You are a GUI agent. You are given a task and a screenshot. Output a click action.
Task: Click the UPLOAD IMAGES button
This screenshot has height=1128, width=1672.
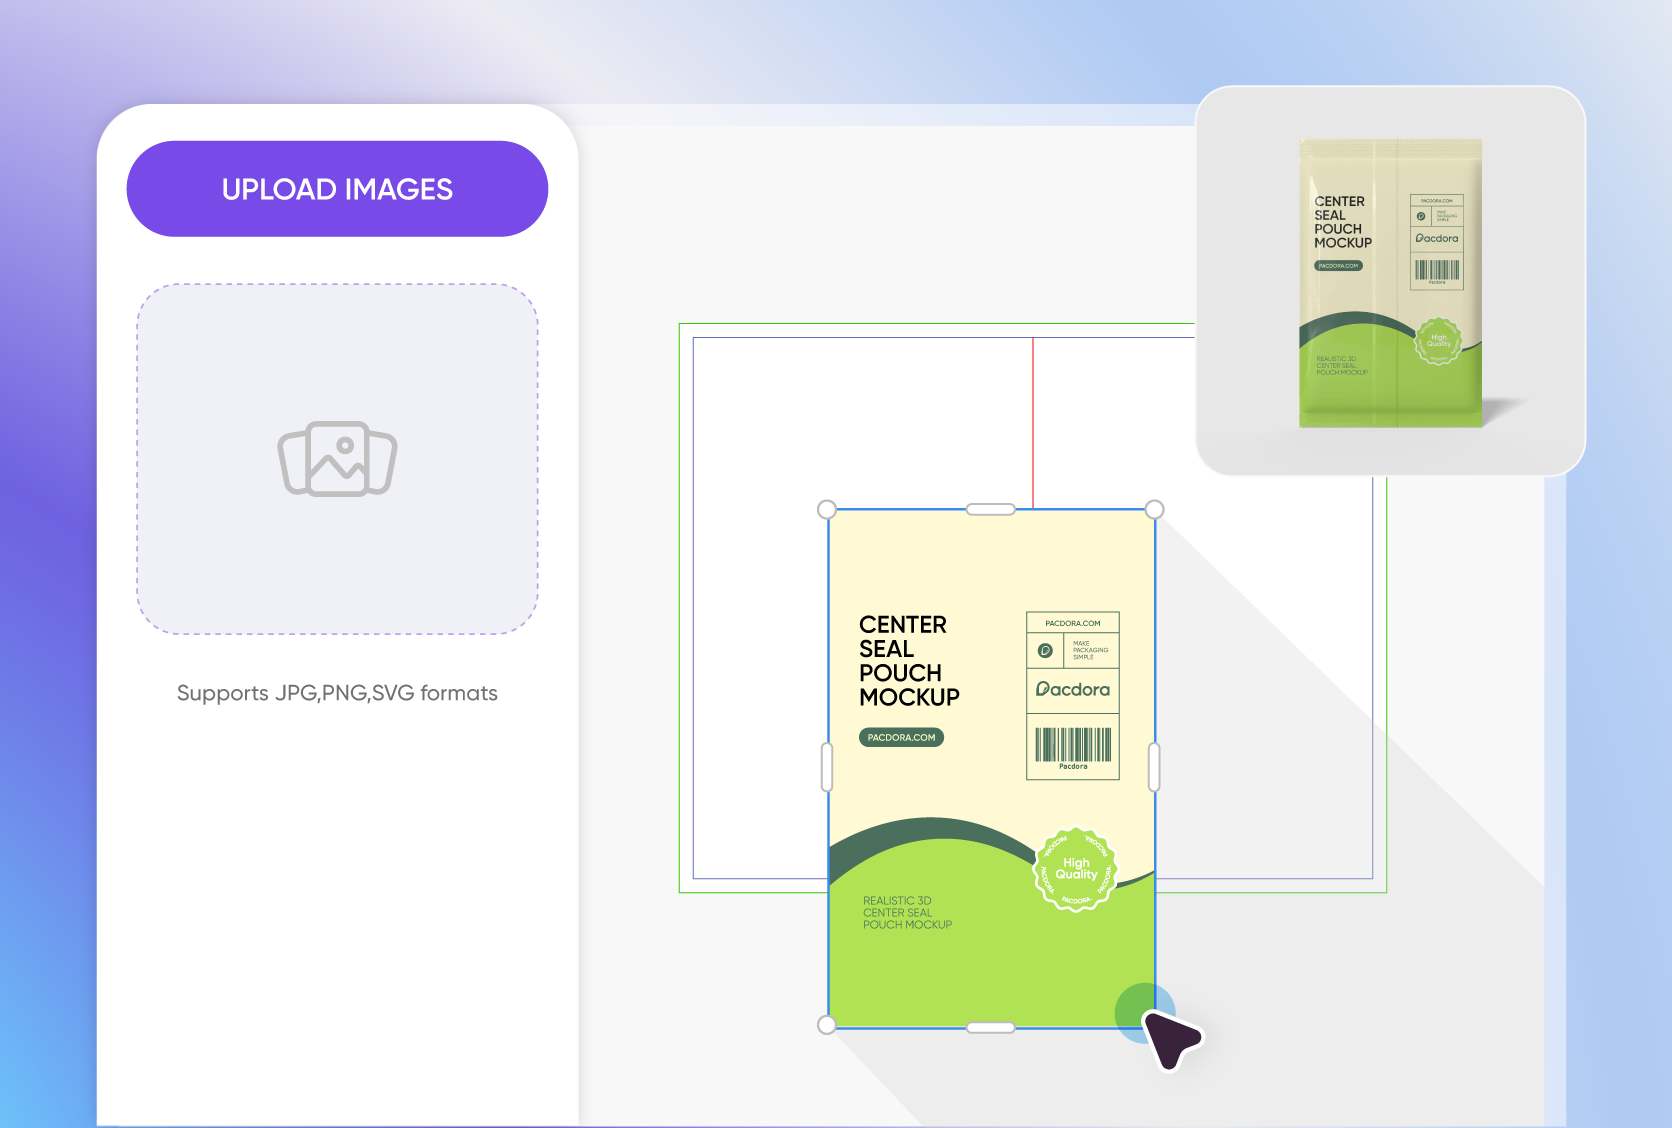click(337, 189)
